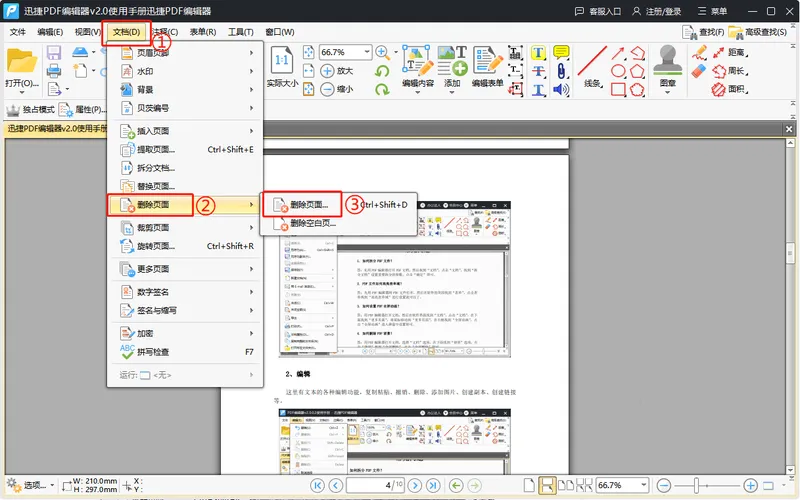Click the Properties 属性(P) button
Image resolution: width=800 pixels, height=500 pixels.
pos(83,109)
